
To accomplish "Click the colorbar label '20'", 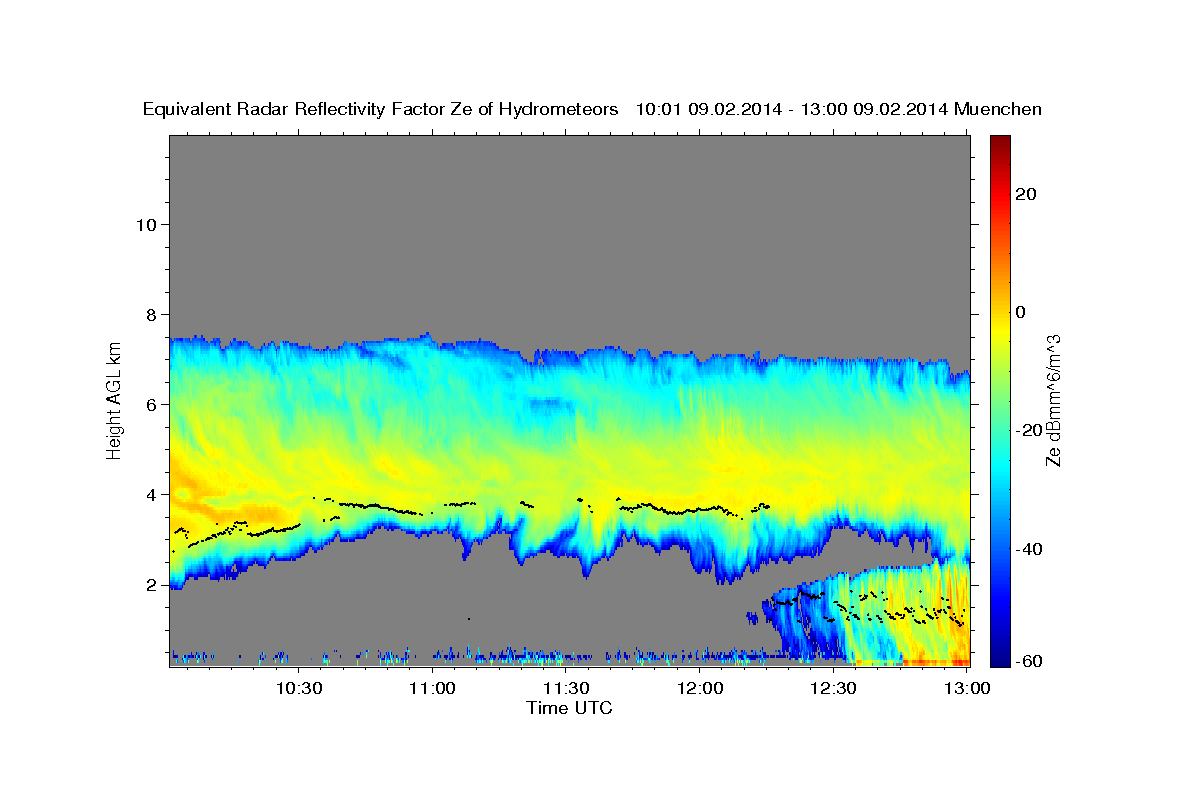I will pyautogui.click(x=1026, y=194).
